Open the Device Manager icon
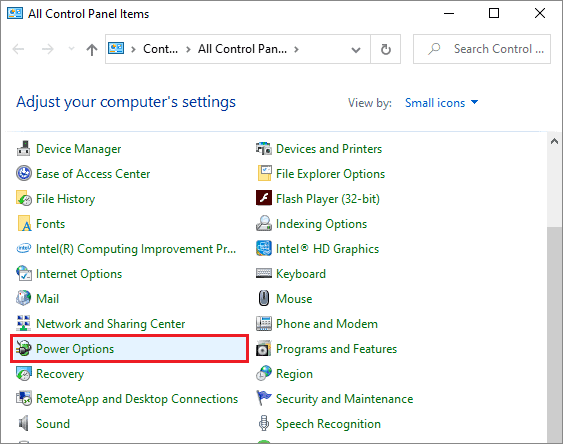This screenshot has width=563, height=444. click(x=24, y=149)
